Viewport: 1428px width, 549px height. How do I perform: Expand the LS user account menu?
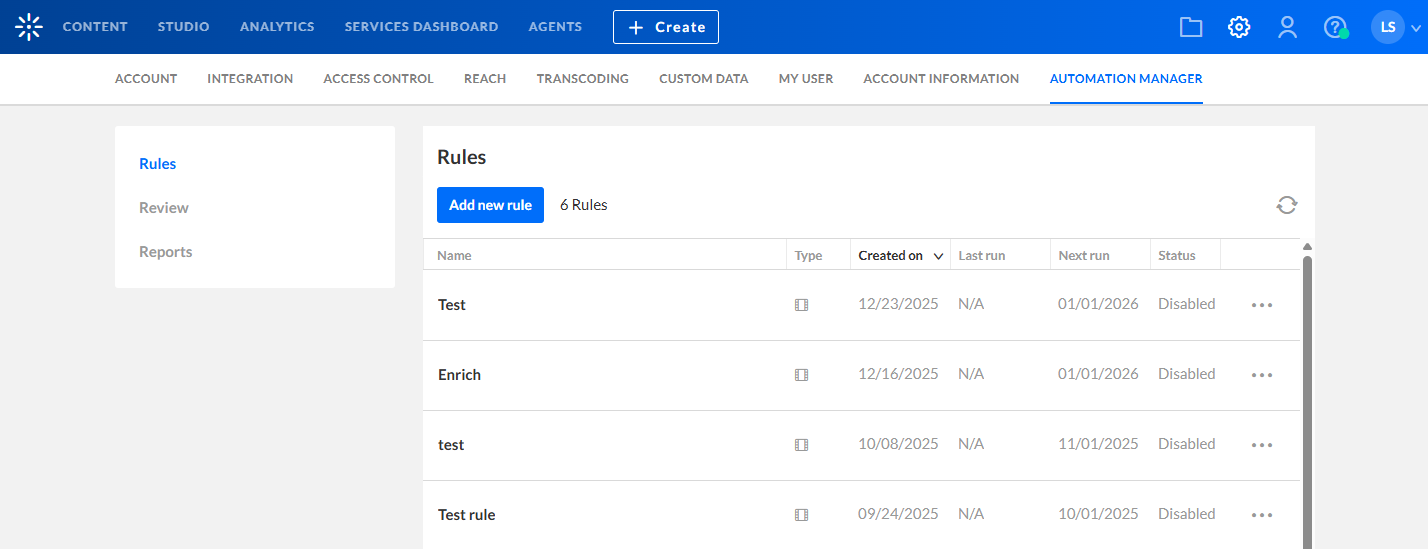click(x=1396, y=27)
